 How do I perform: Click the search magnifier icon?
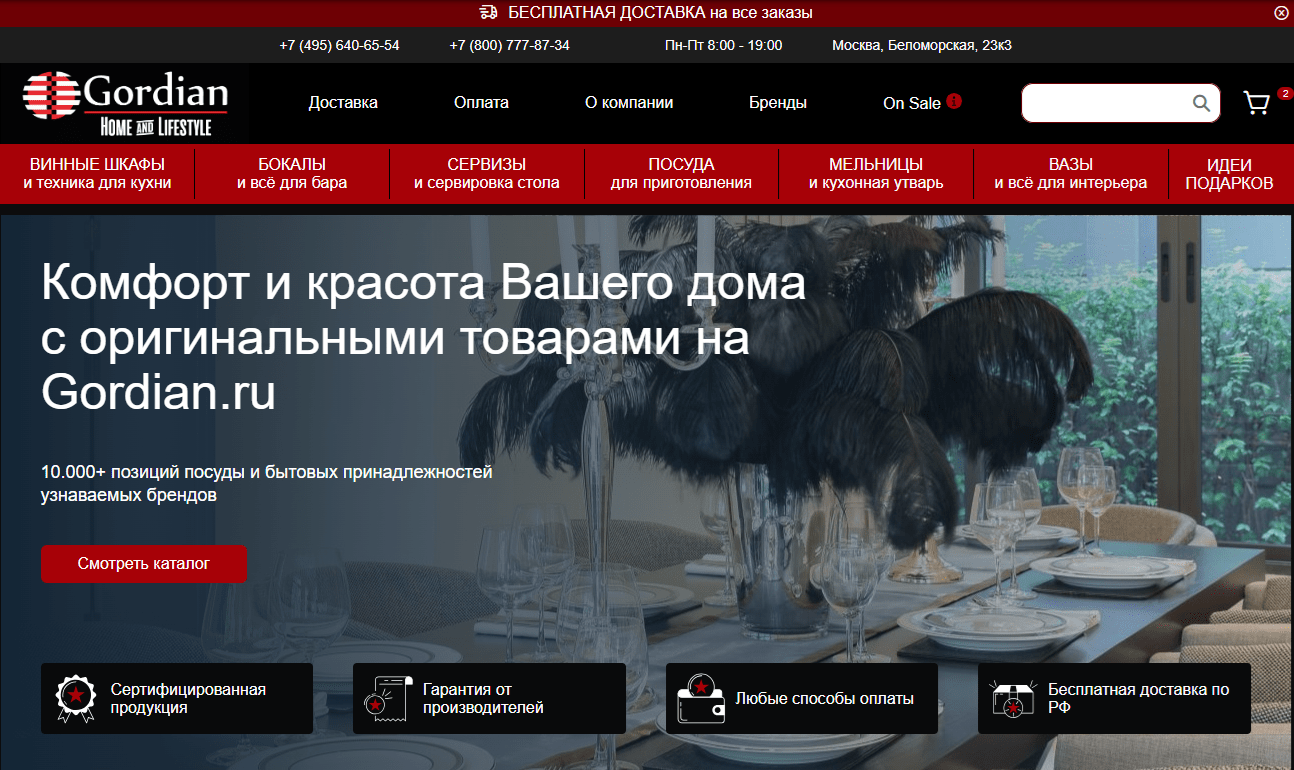coord(1201,103)
